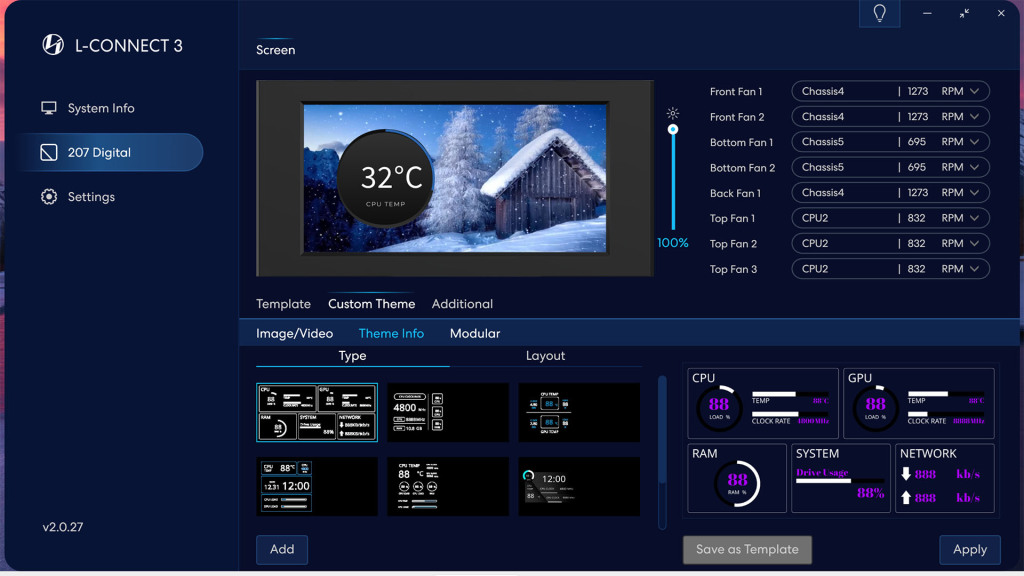Expand Top Fan 1 sensor dropdown
The height and width of the screenshot is (576, 1024).
[x=890, y=218]
